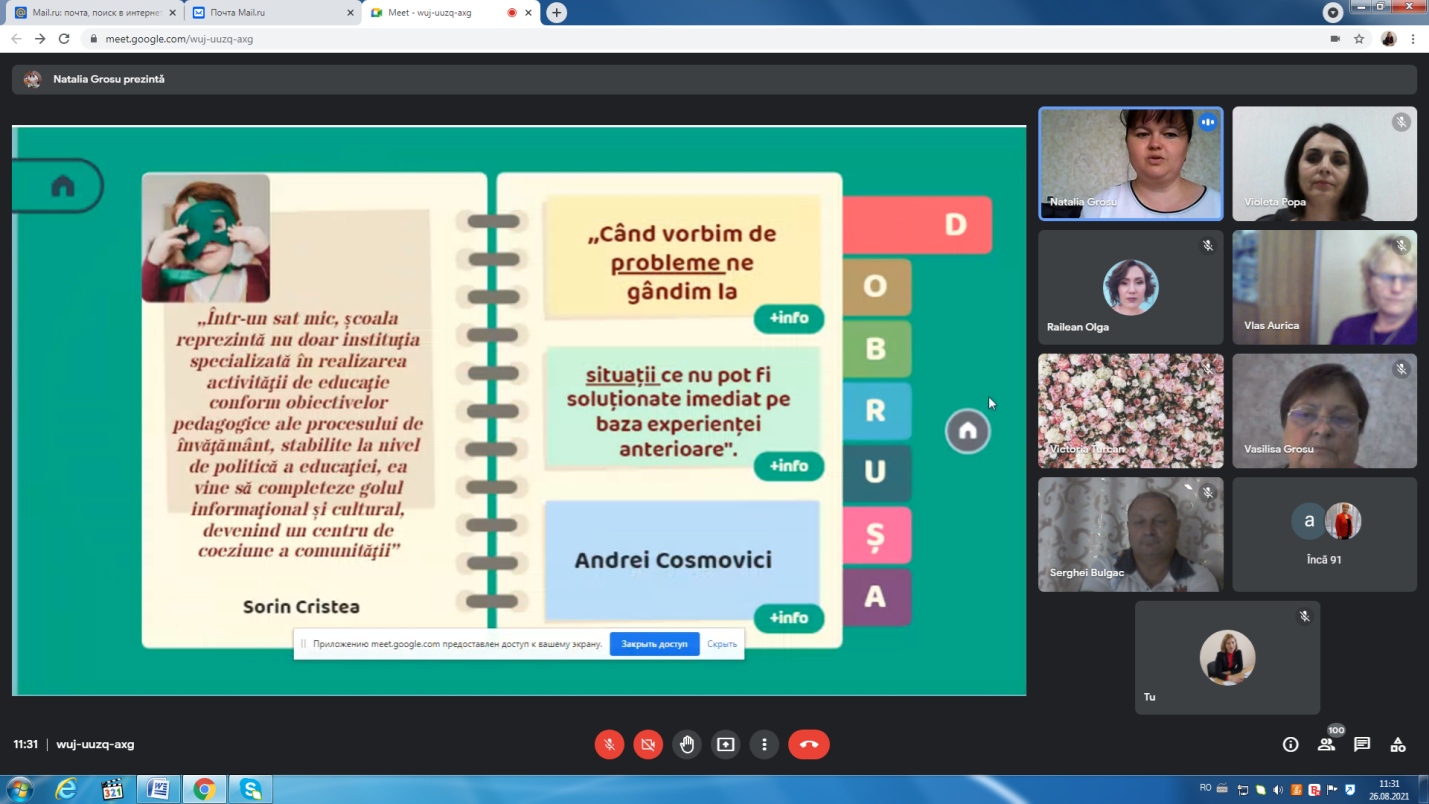Show the participants list icon
Viewport: 1429px width, 804px height.
click(x=1326, y=744)
